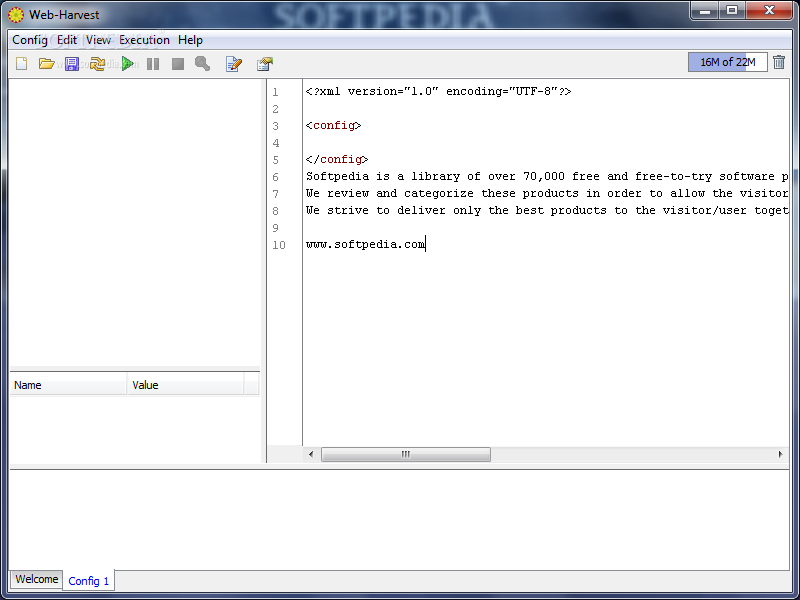The width and height of the screenshot is (800, 600).
Task: Click the editor scrollbar right arrow
Action: [780, 454]
